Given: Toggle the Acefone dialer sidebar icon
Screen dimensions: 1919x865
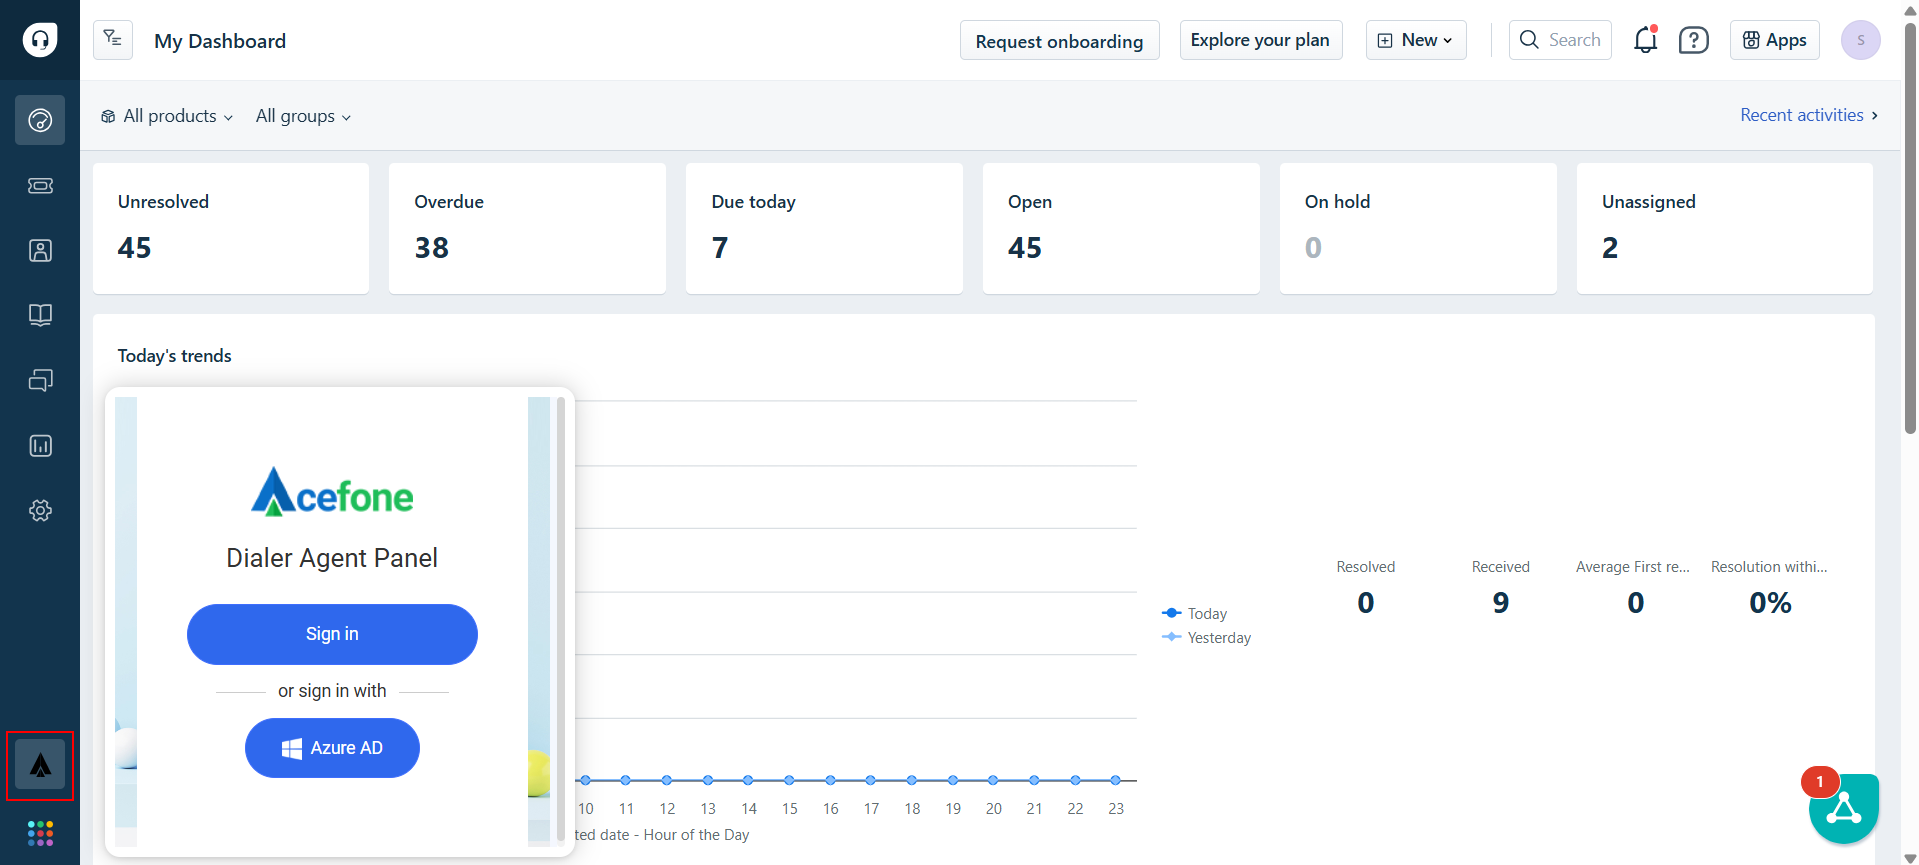Looking at the screenshot, I should [x=40, y=765].
